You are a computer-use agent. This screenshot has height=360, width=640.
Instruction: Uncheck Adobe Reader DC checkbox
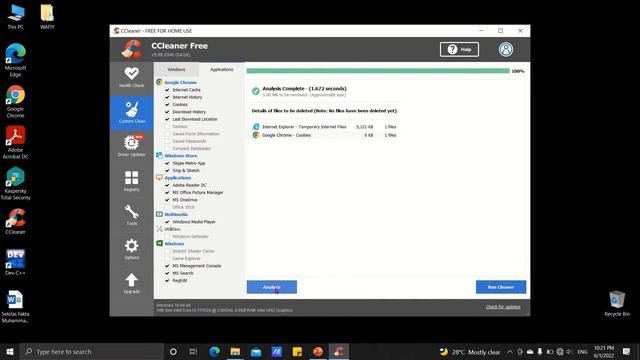(x=167, y=185)
